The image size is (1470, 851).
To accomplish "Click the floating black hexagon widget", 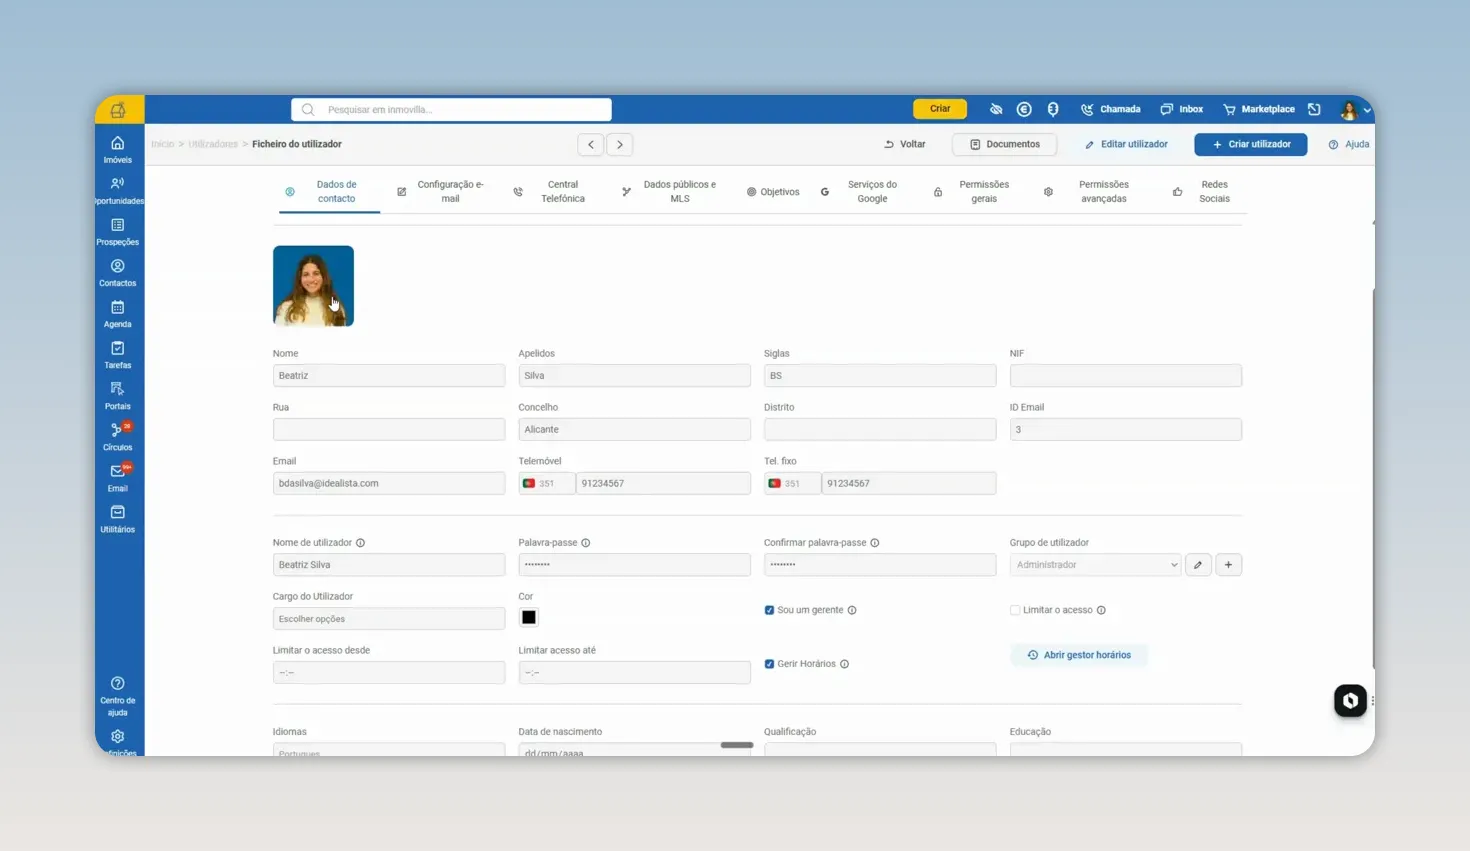I will coord(1350,700).
